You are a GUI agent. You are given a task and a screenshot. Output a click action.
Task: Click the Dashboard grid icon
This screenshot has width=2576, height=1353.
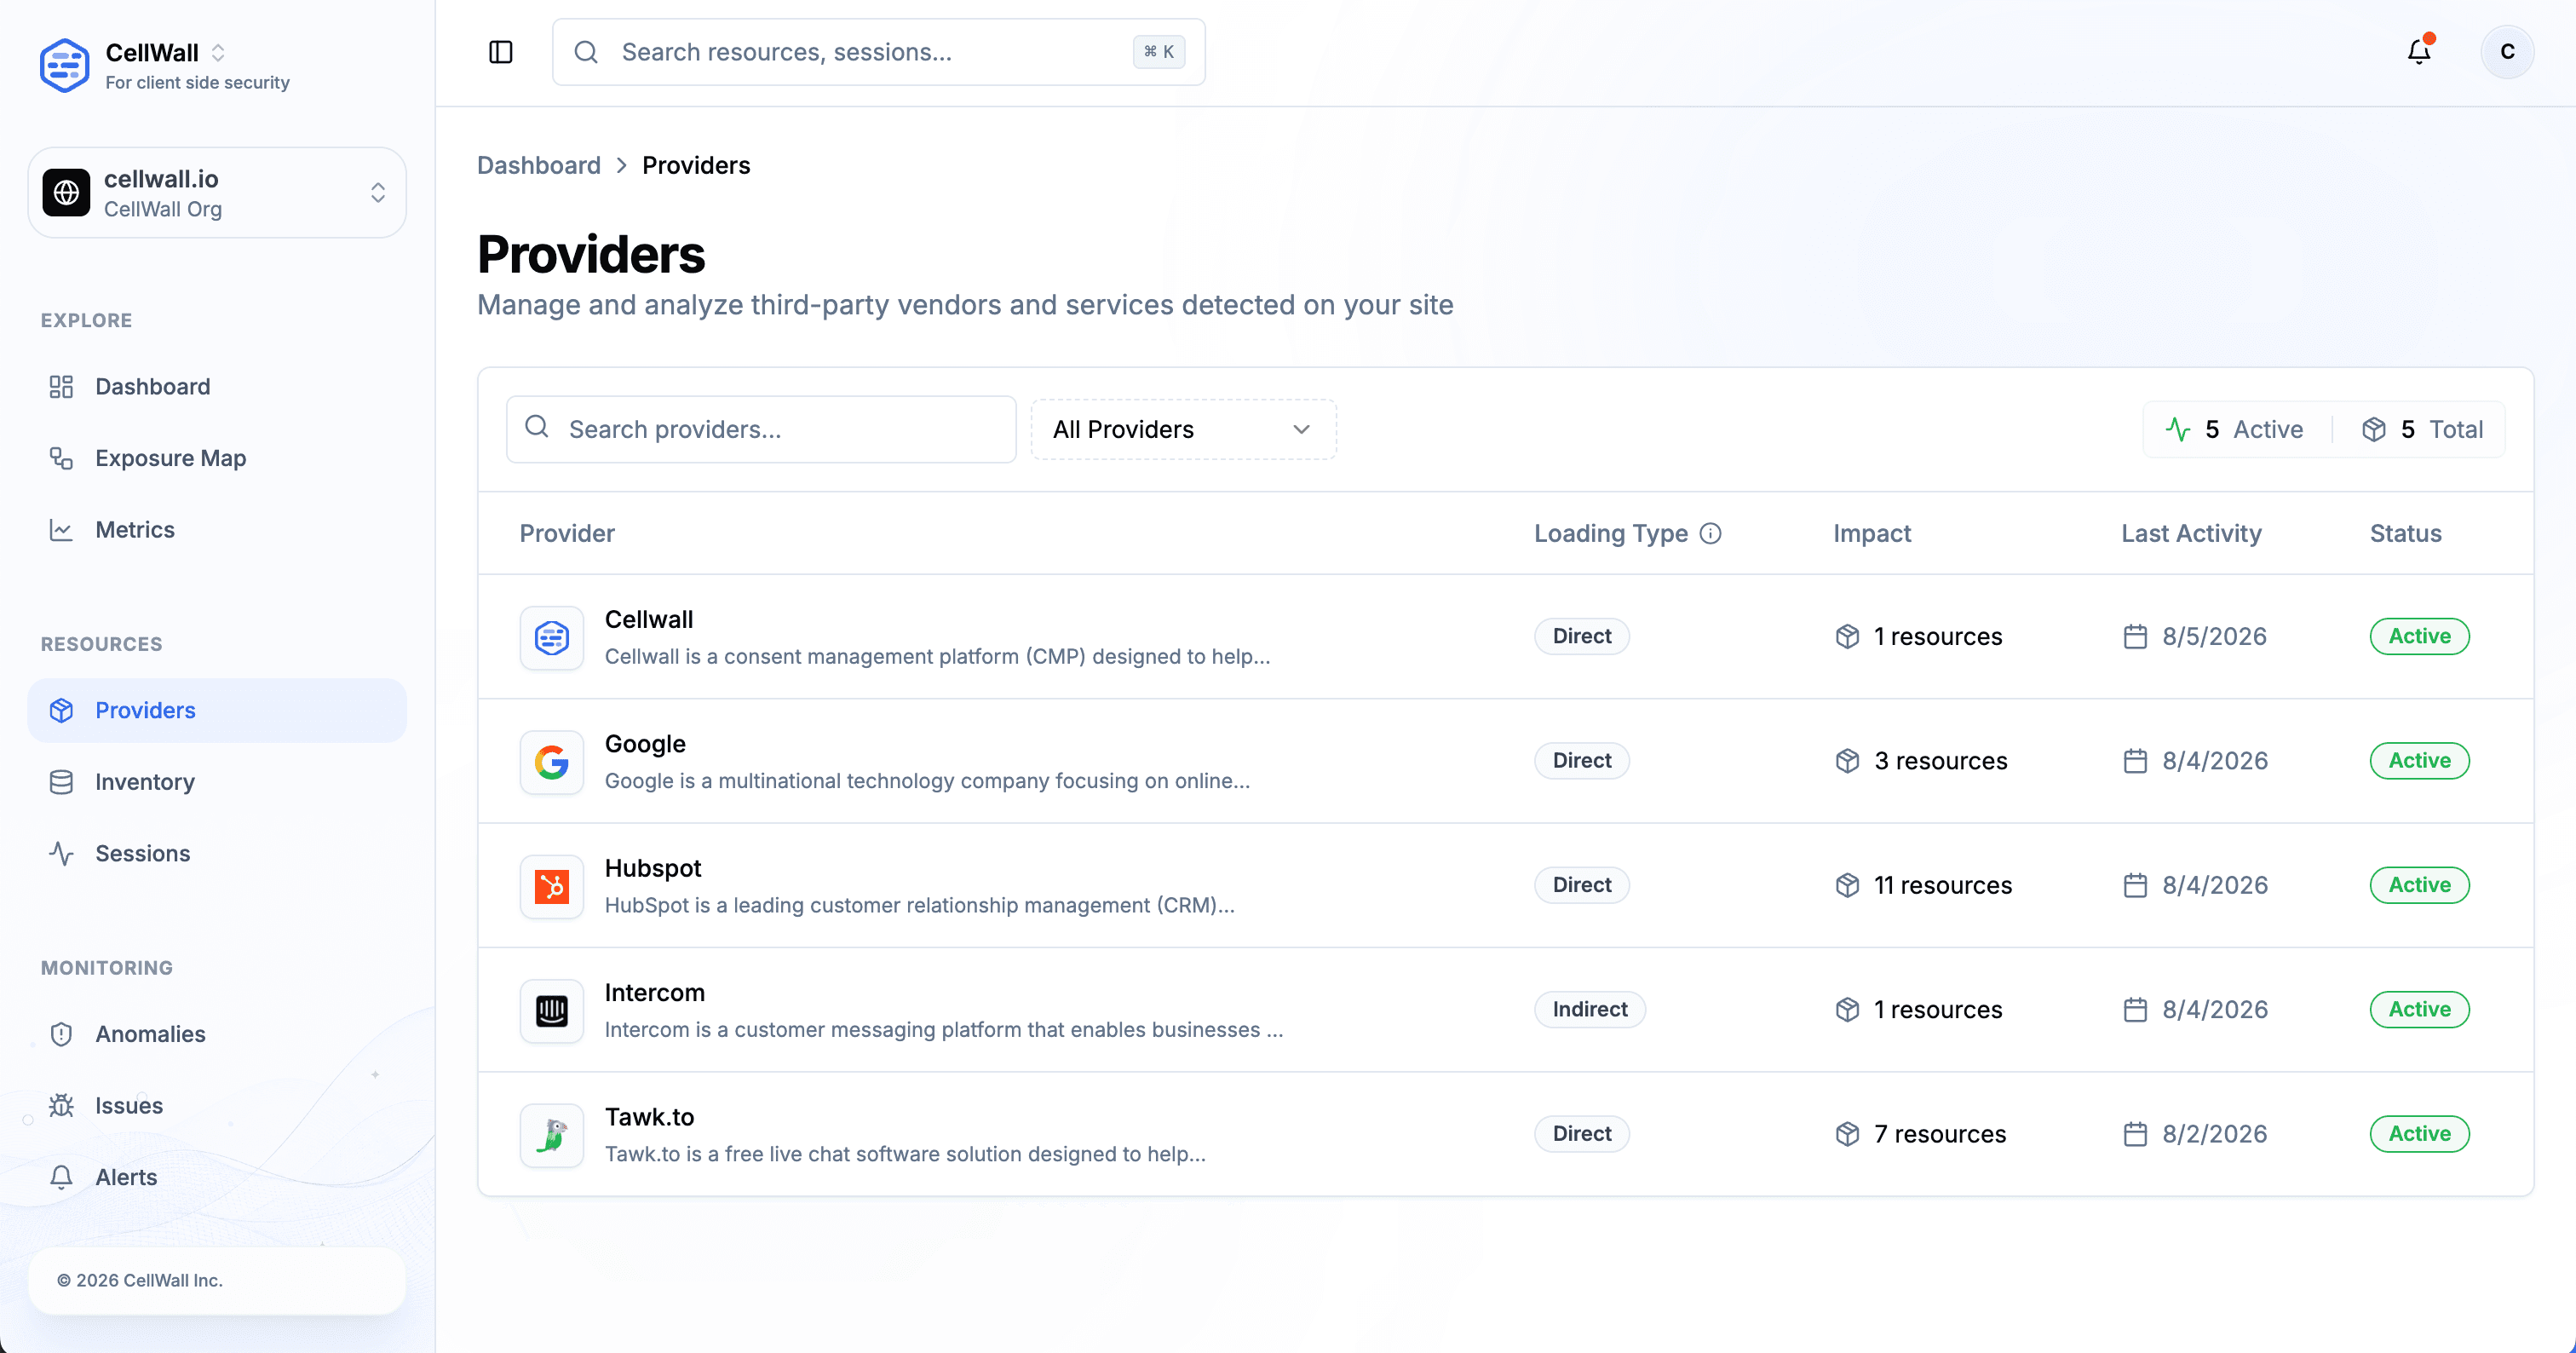(x=61, y=387)
